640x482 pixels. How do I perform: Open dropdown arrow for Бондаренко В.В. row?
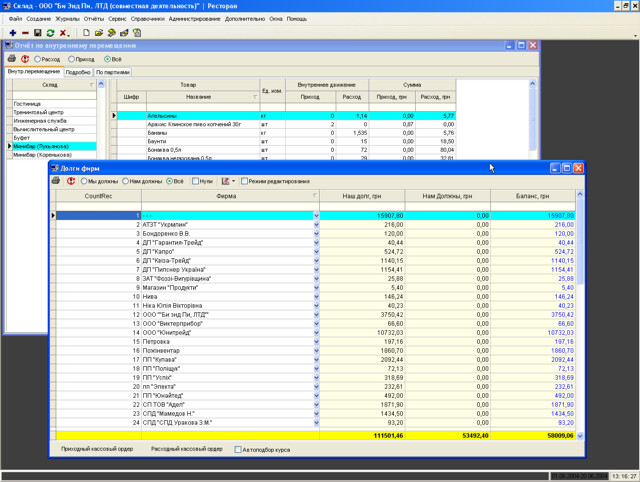[x=316, y=233]
